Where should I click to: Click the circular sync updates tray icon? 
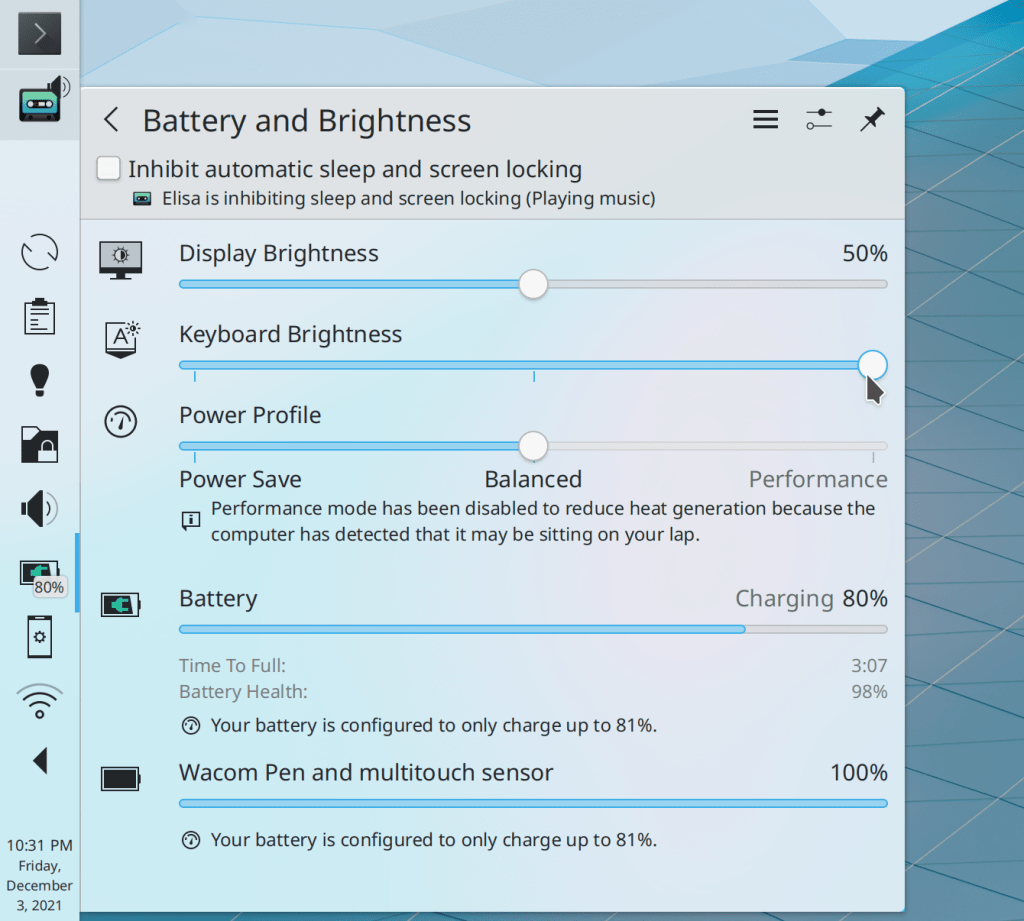(39, 252)
